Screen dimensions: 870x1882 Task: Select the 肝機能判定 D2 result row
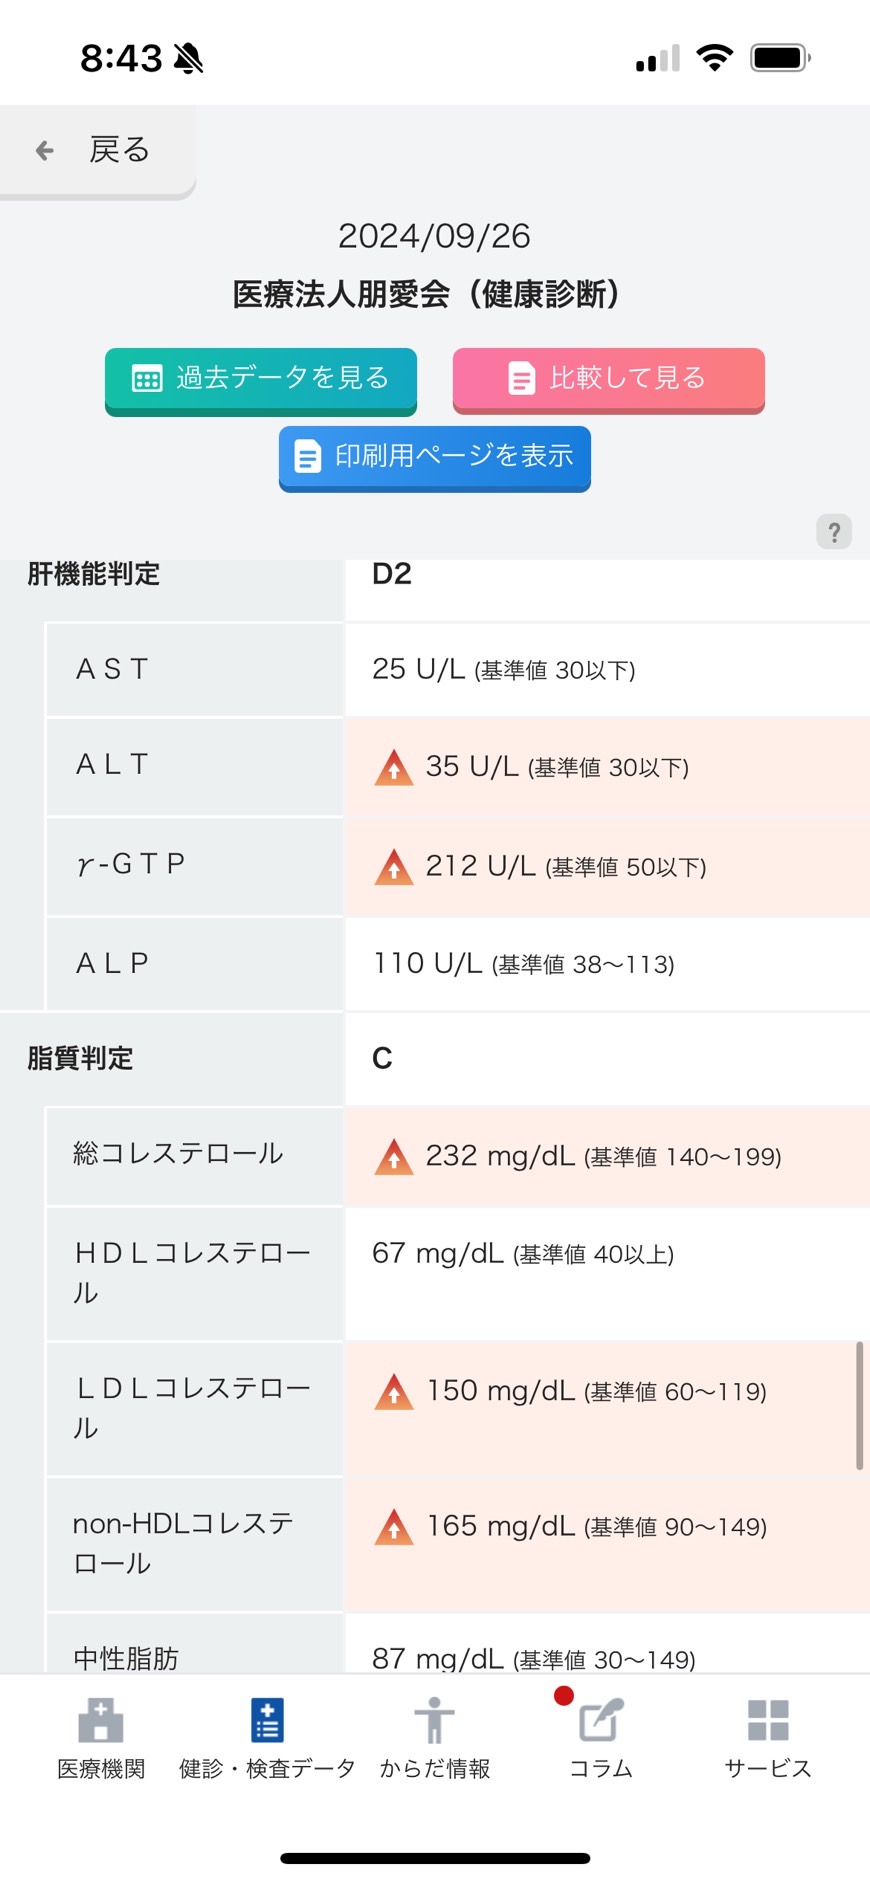pos(435,576)
